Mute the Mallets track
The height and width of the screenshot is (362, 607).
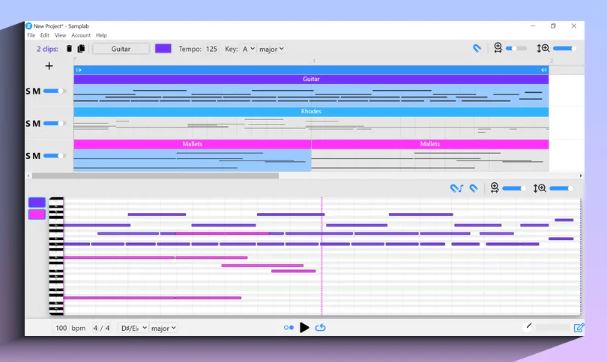[x=36, y=156]
